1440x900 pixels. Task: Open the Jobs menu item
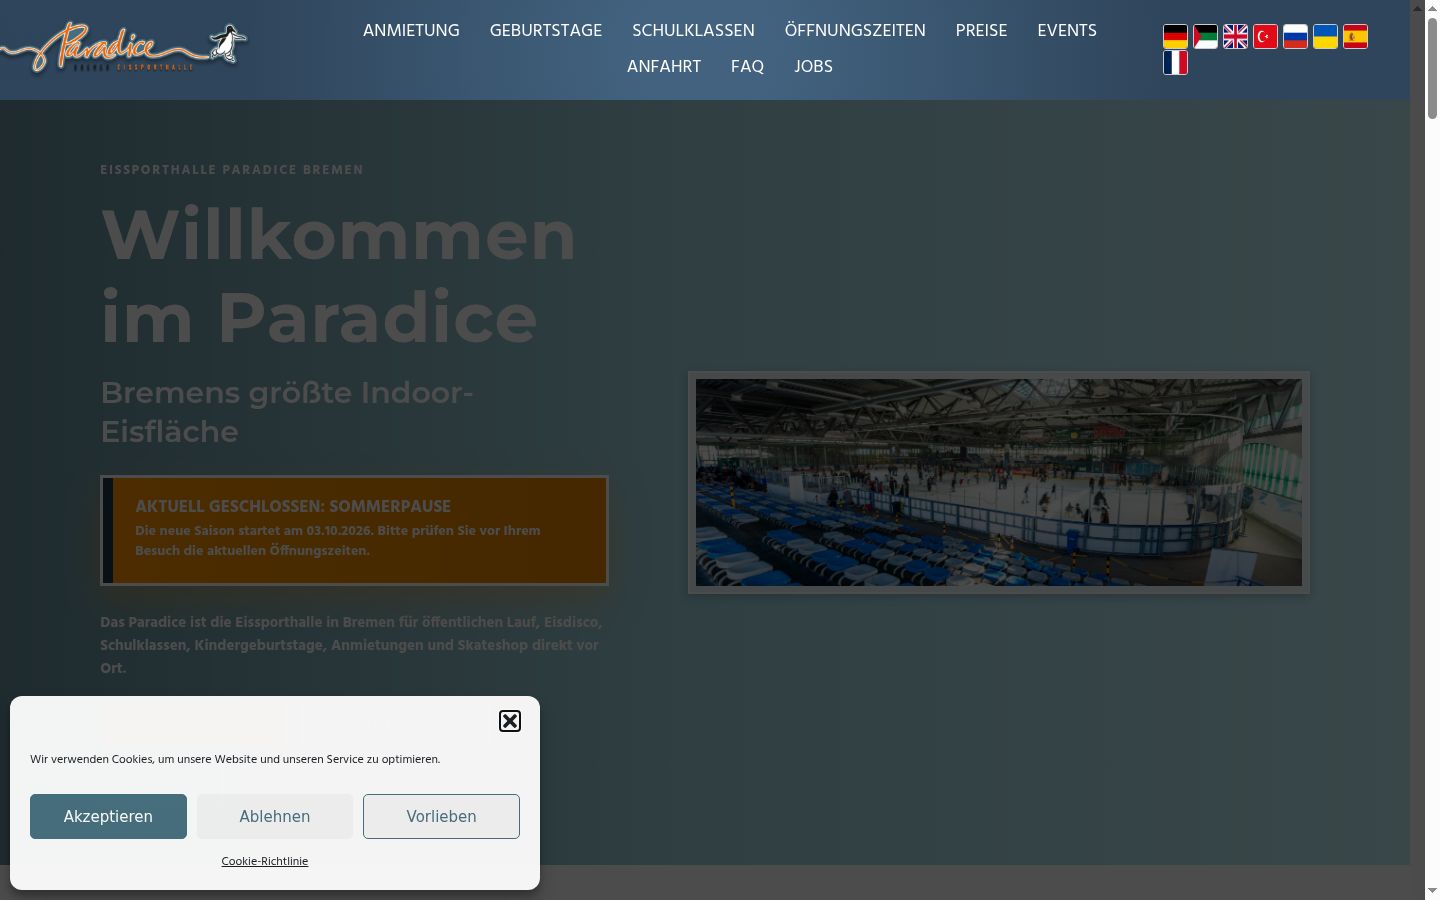click(x=813, y=67)
